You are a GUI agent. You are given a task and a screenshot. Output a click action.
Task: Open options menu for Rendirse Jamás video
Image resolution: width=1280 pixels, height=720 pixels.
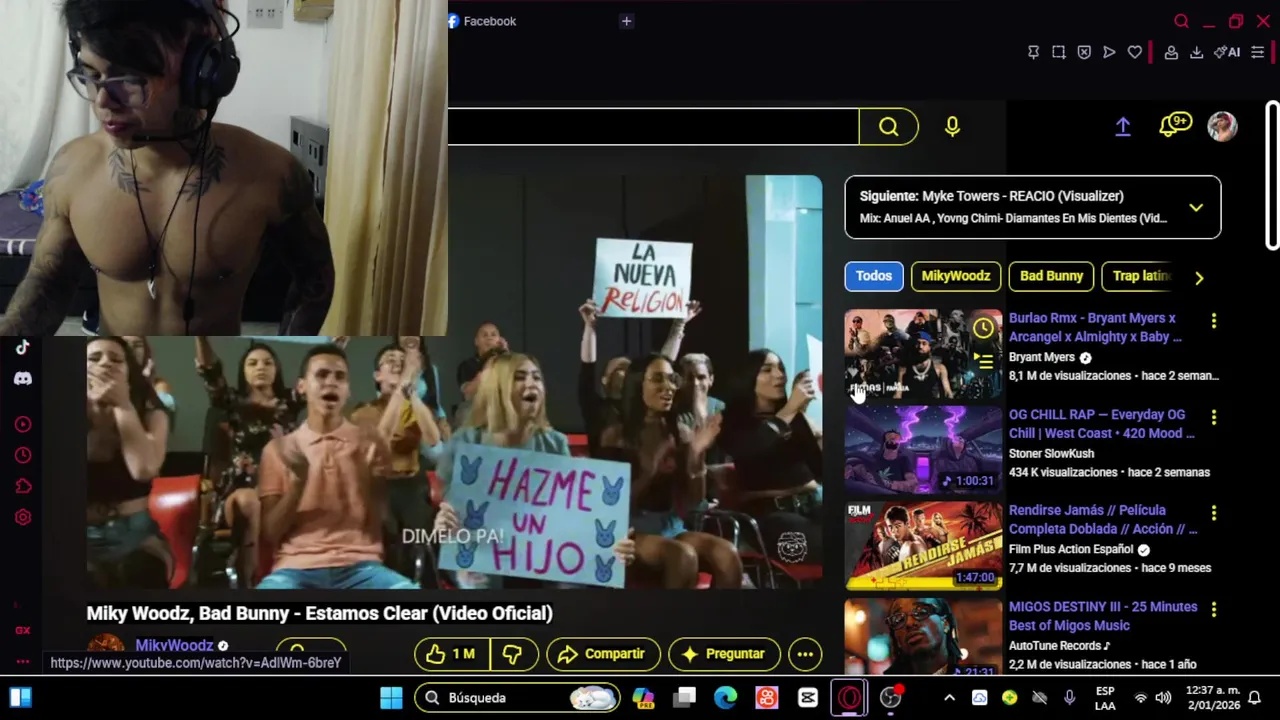(x=1214, y=513)
